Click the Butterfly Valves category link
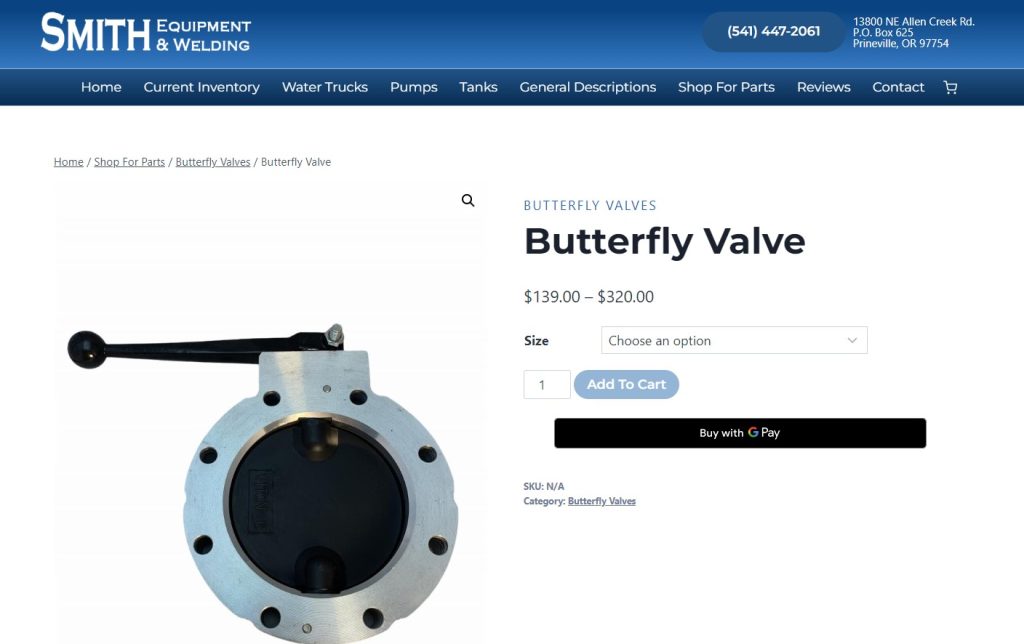1024x644 pixels. point(601,501)
